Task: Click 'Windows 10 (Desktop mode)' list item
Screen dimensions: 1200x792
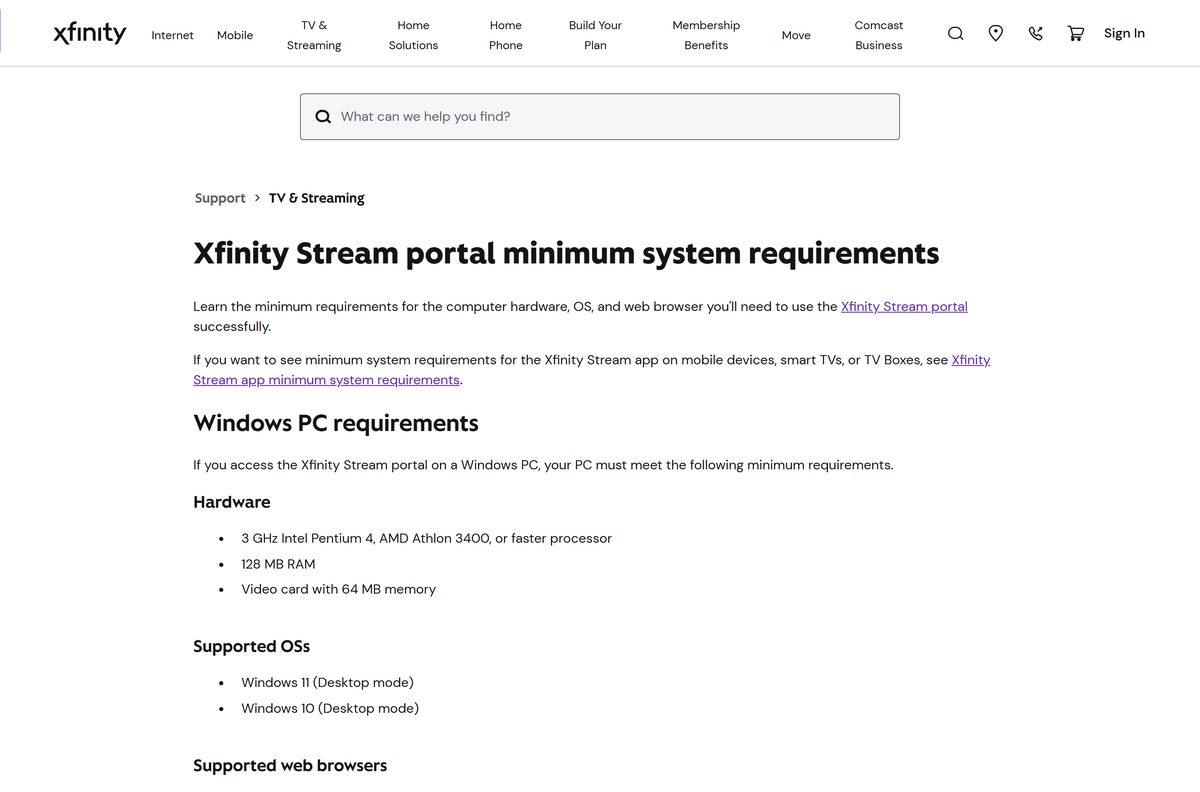Action: pos(330,709)
